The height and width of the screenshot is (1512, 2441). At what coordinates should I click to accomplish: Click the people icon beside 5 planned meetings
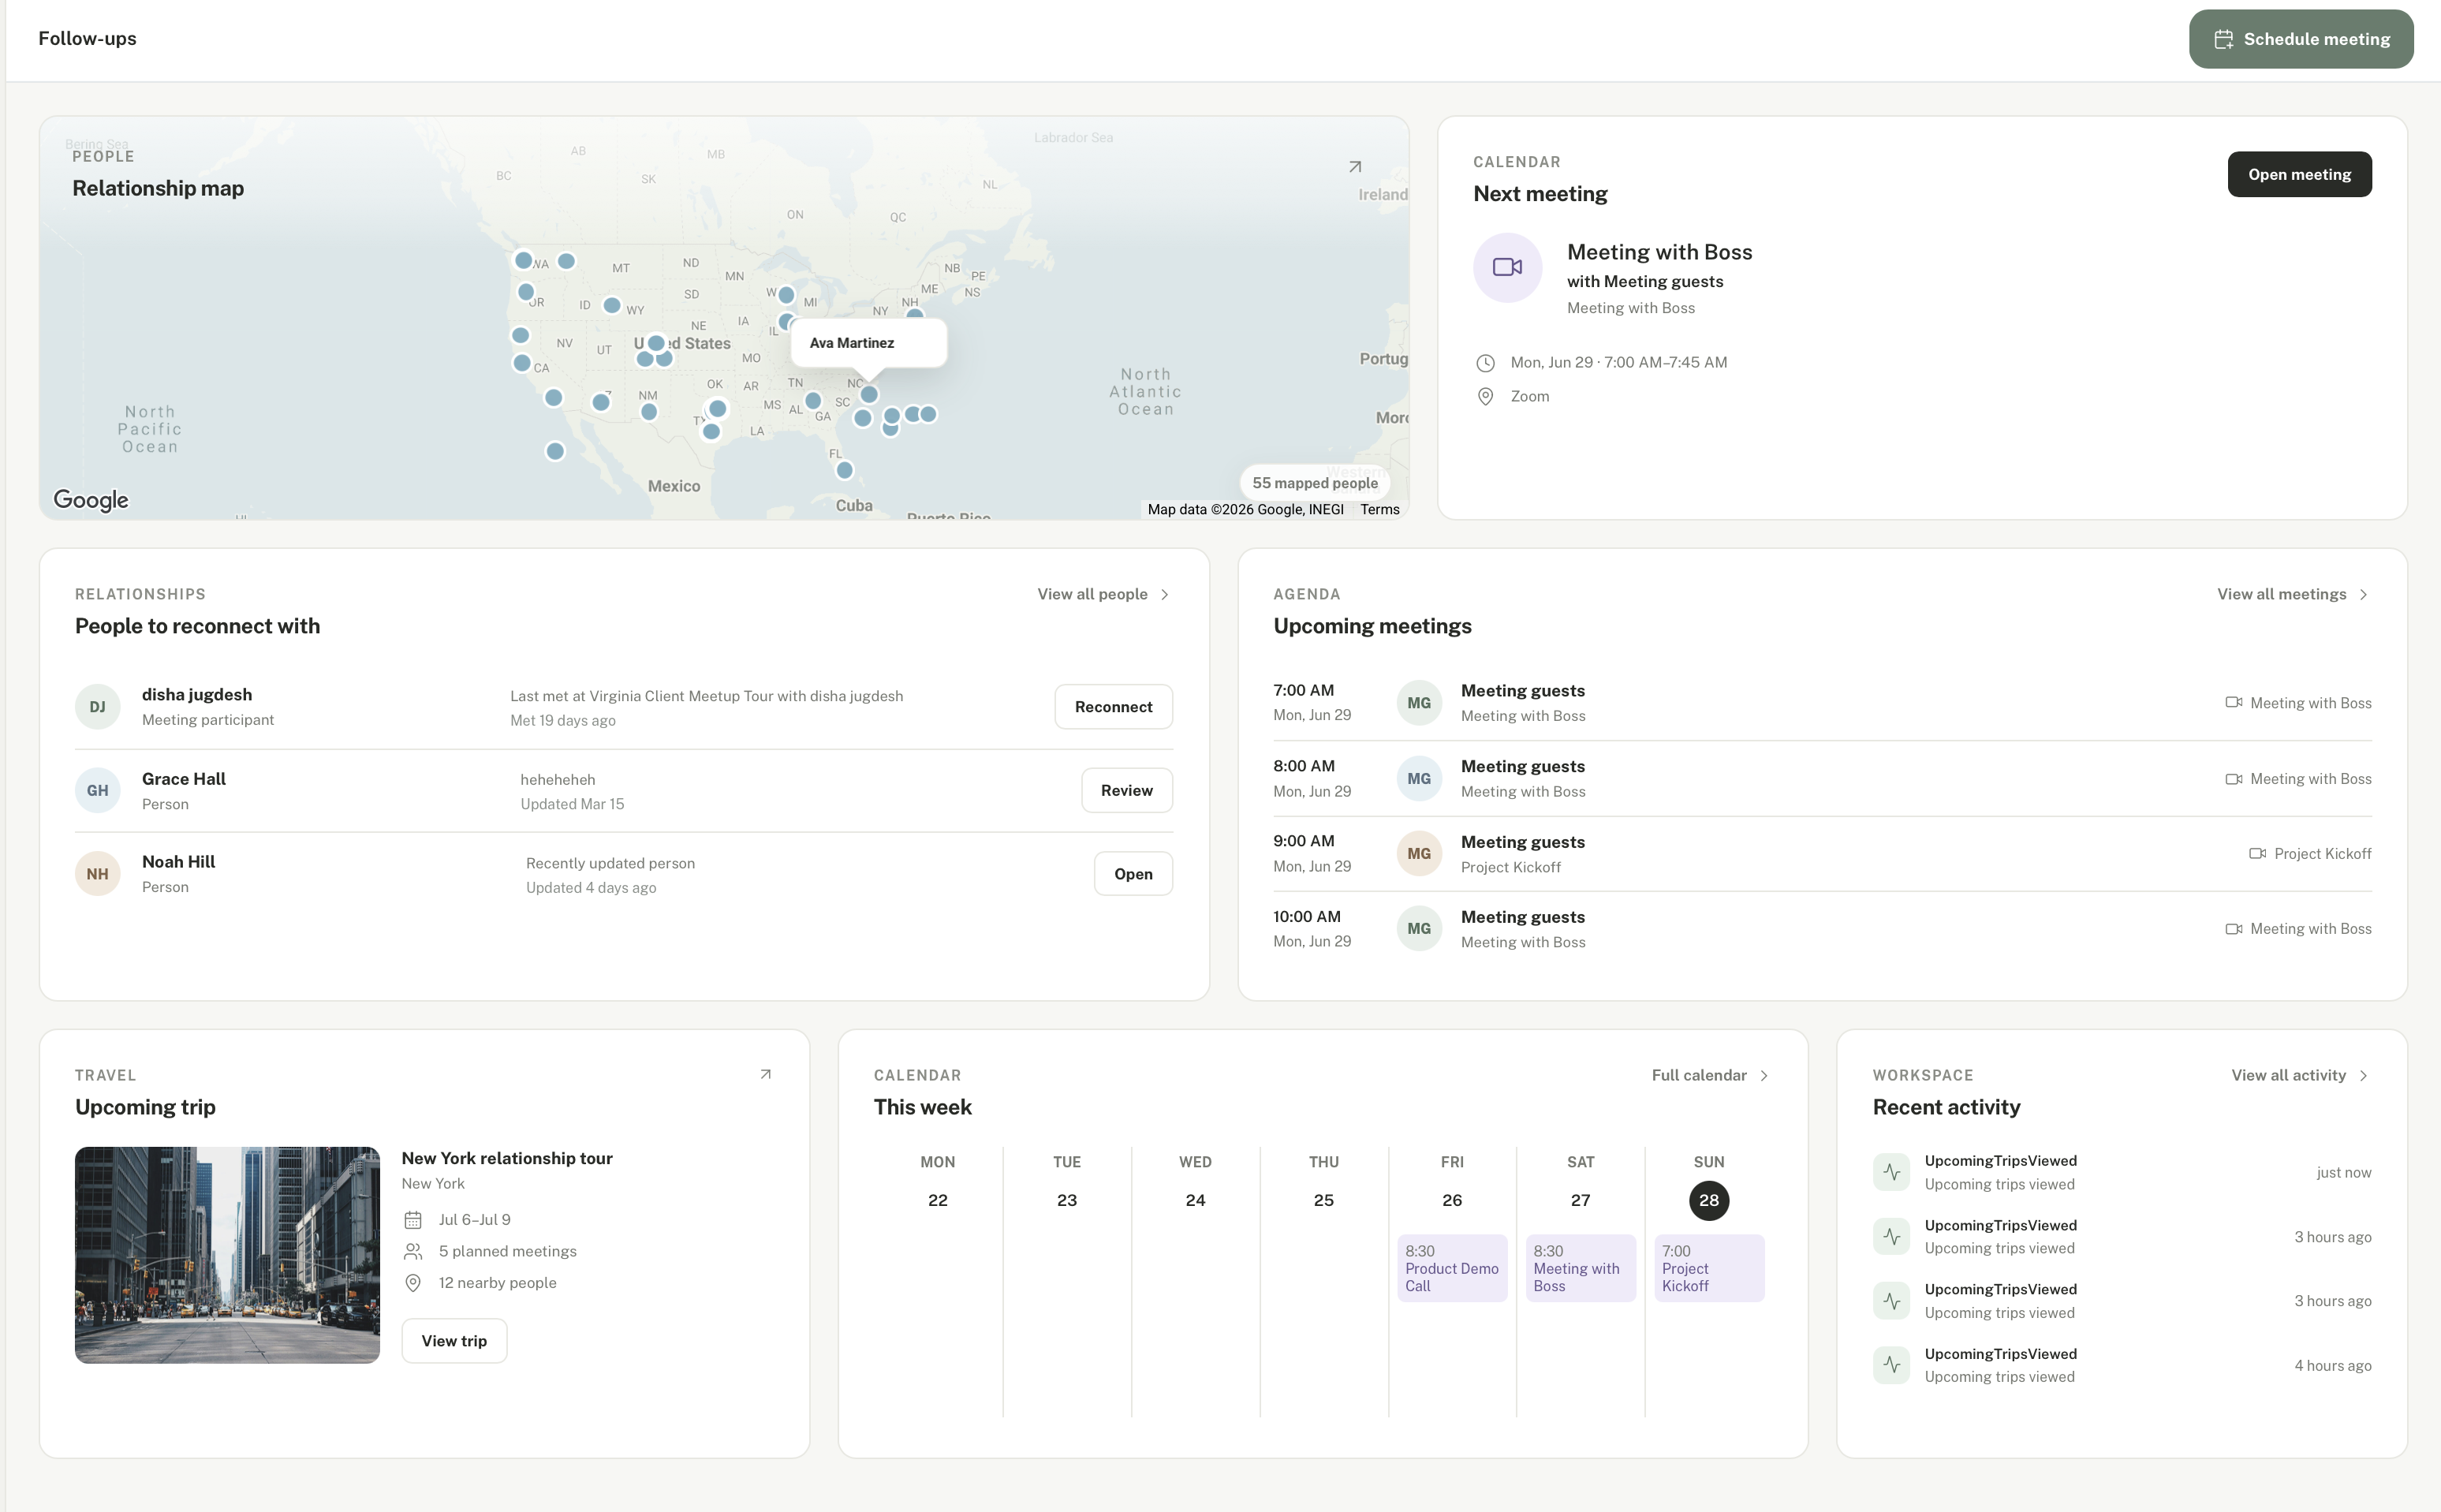point(413,1252)
